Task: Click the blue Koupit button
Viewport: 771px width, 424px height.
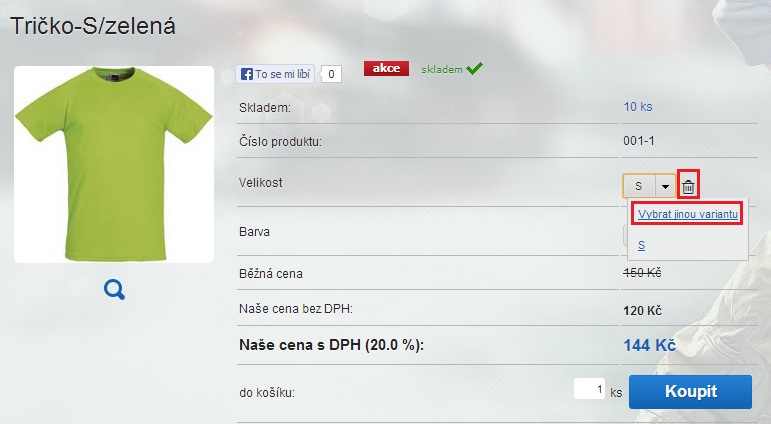Action: pyautogui.click(x=690, y=392)
